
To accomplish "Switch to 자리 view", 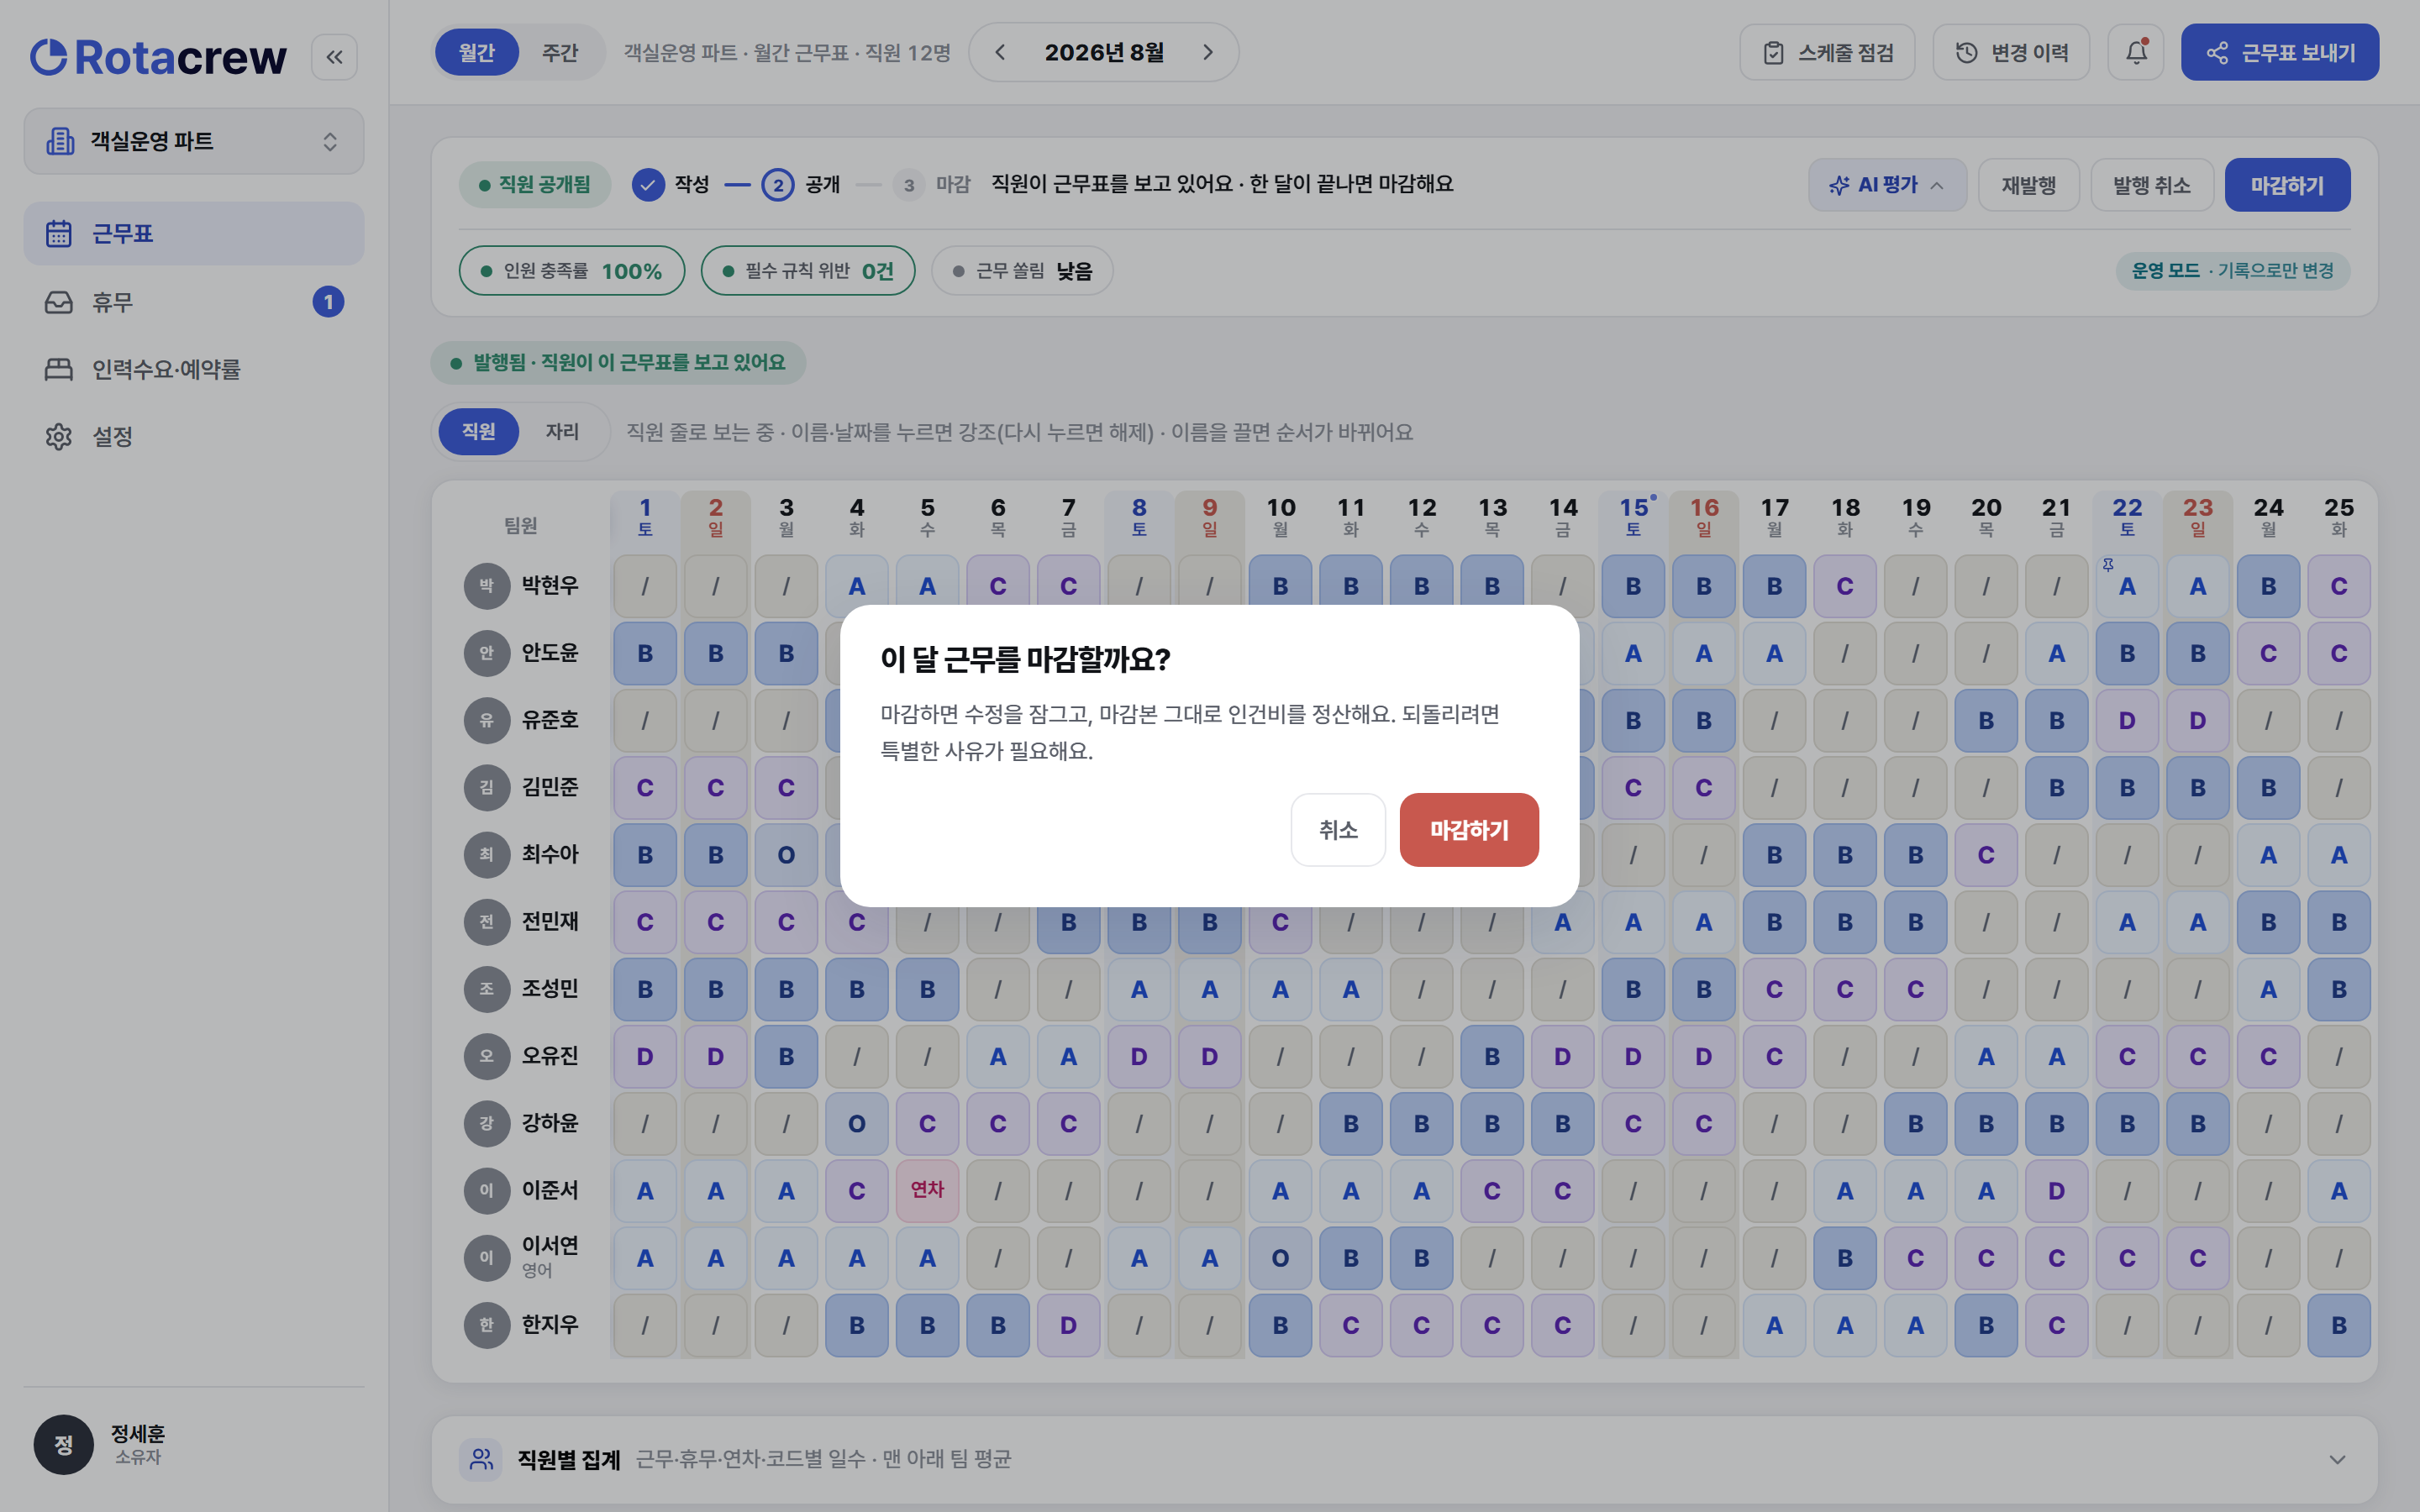I will pyautogui.click(x=562, y=431).
